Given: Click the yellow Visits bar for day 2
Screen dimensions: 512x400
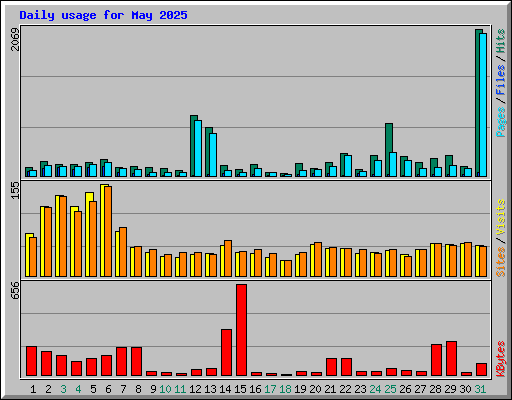Looking at the screenshot, I should pos(43,241).
